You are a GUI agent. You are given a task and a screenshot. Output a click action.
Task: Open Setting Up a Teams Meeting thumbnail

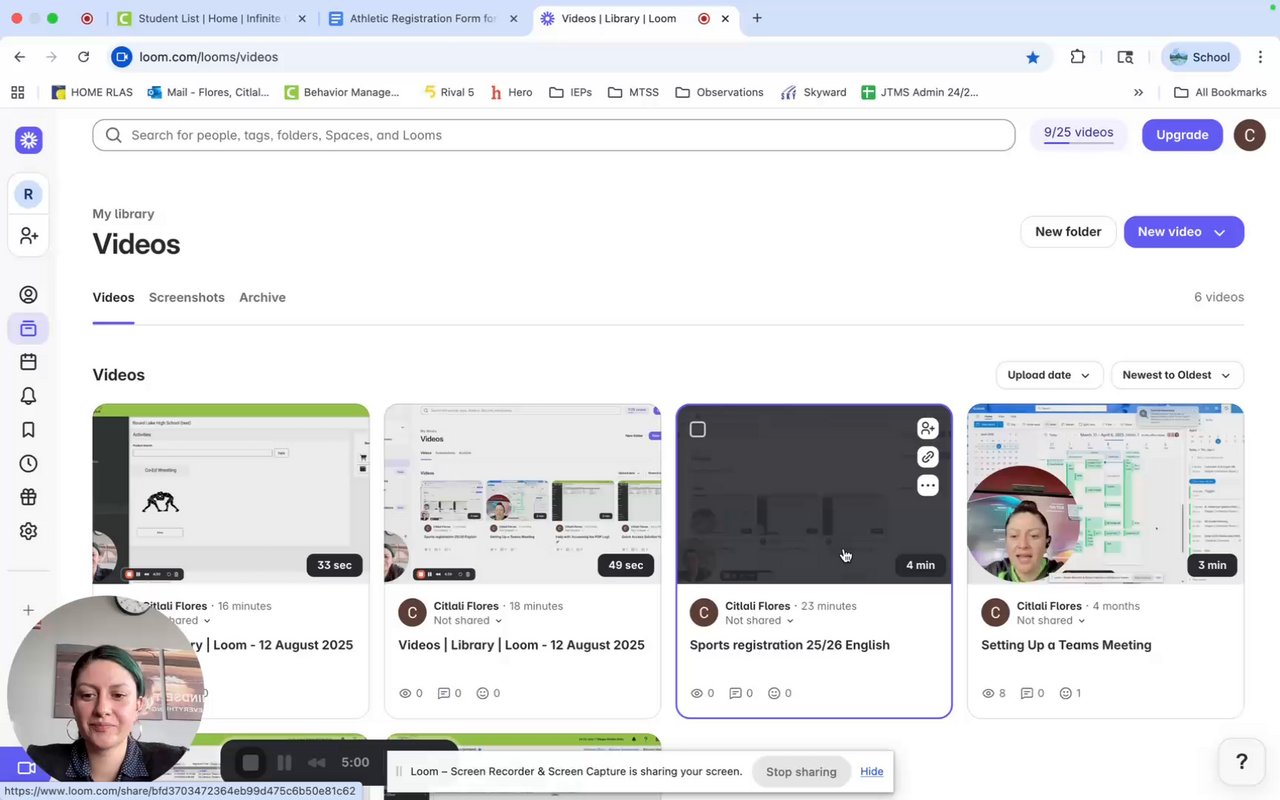1105,494
